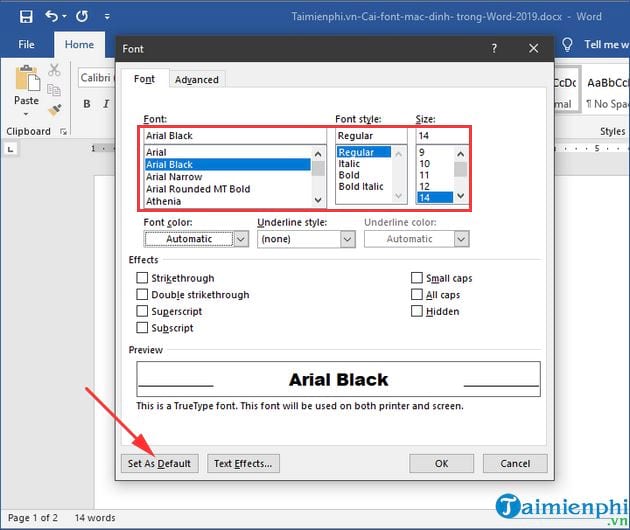Select Athenia in the font list
Image resolution: width=630 pixels, height=530 pixels.
pyautogui.click(x=227, y=201)
